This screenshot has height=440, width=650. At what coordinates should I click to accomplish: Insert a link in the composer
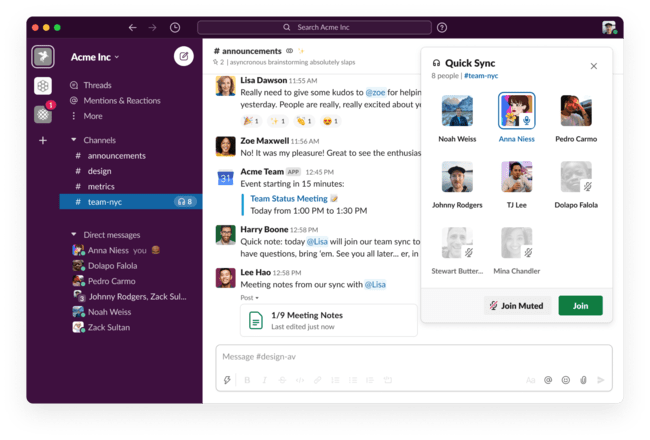pos(318,380)
